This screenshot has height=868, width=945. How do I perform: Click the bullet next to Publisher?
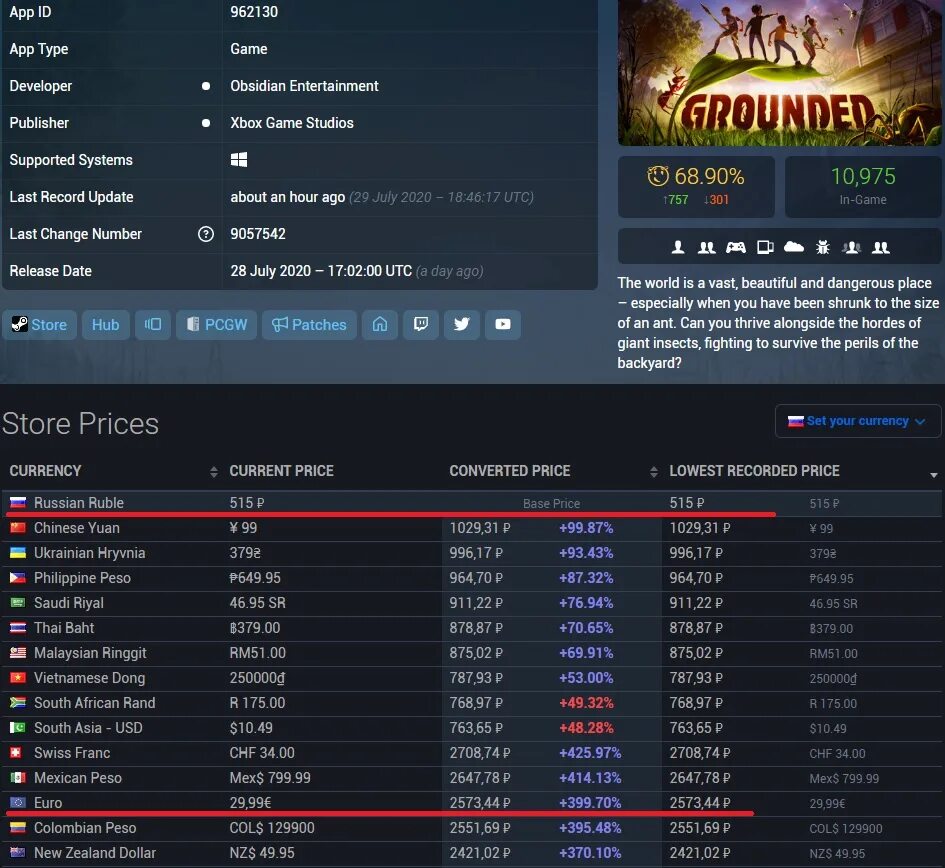click(205, 123)
